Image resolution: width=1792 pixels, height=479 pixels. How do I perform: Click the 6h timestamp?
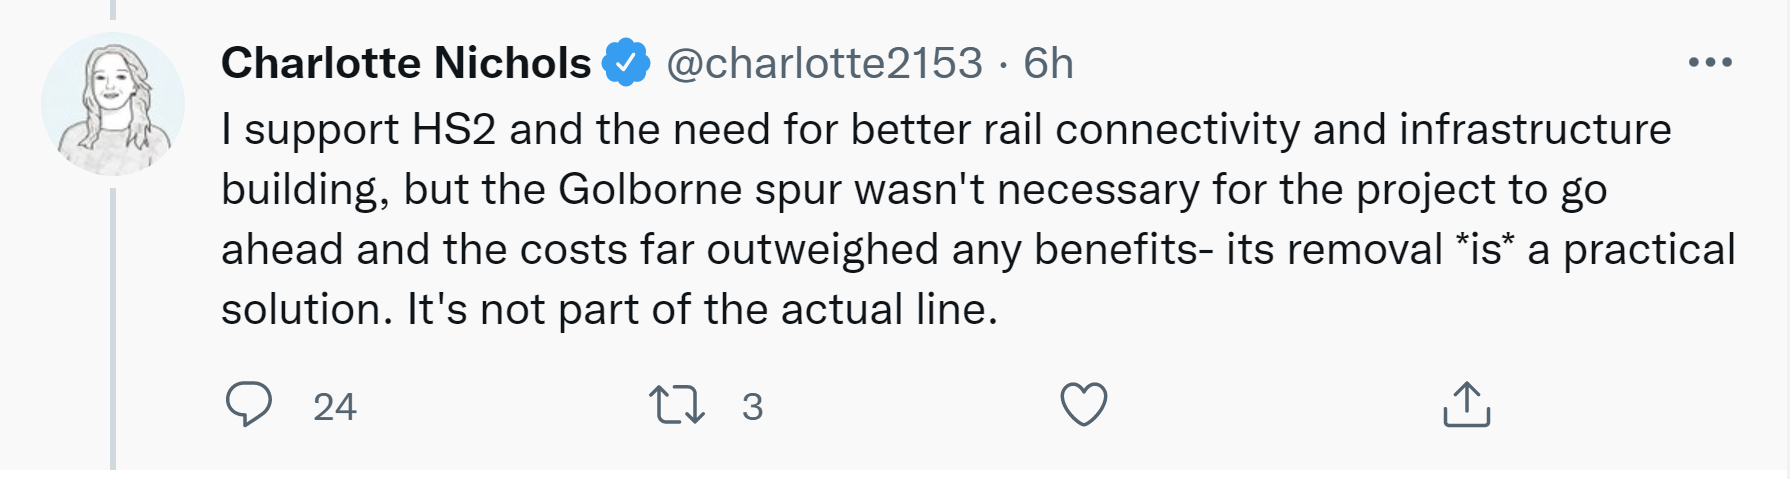tap(1048, 63)
